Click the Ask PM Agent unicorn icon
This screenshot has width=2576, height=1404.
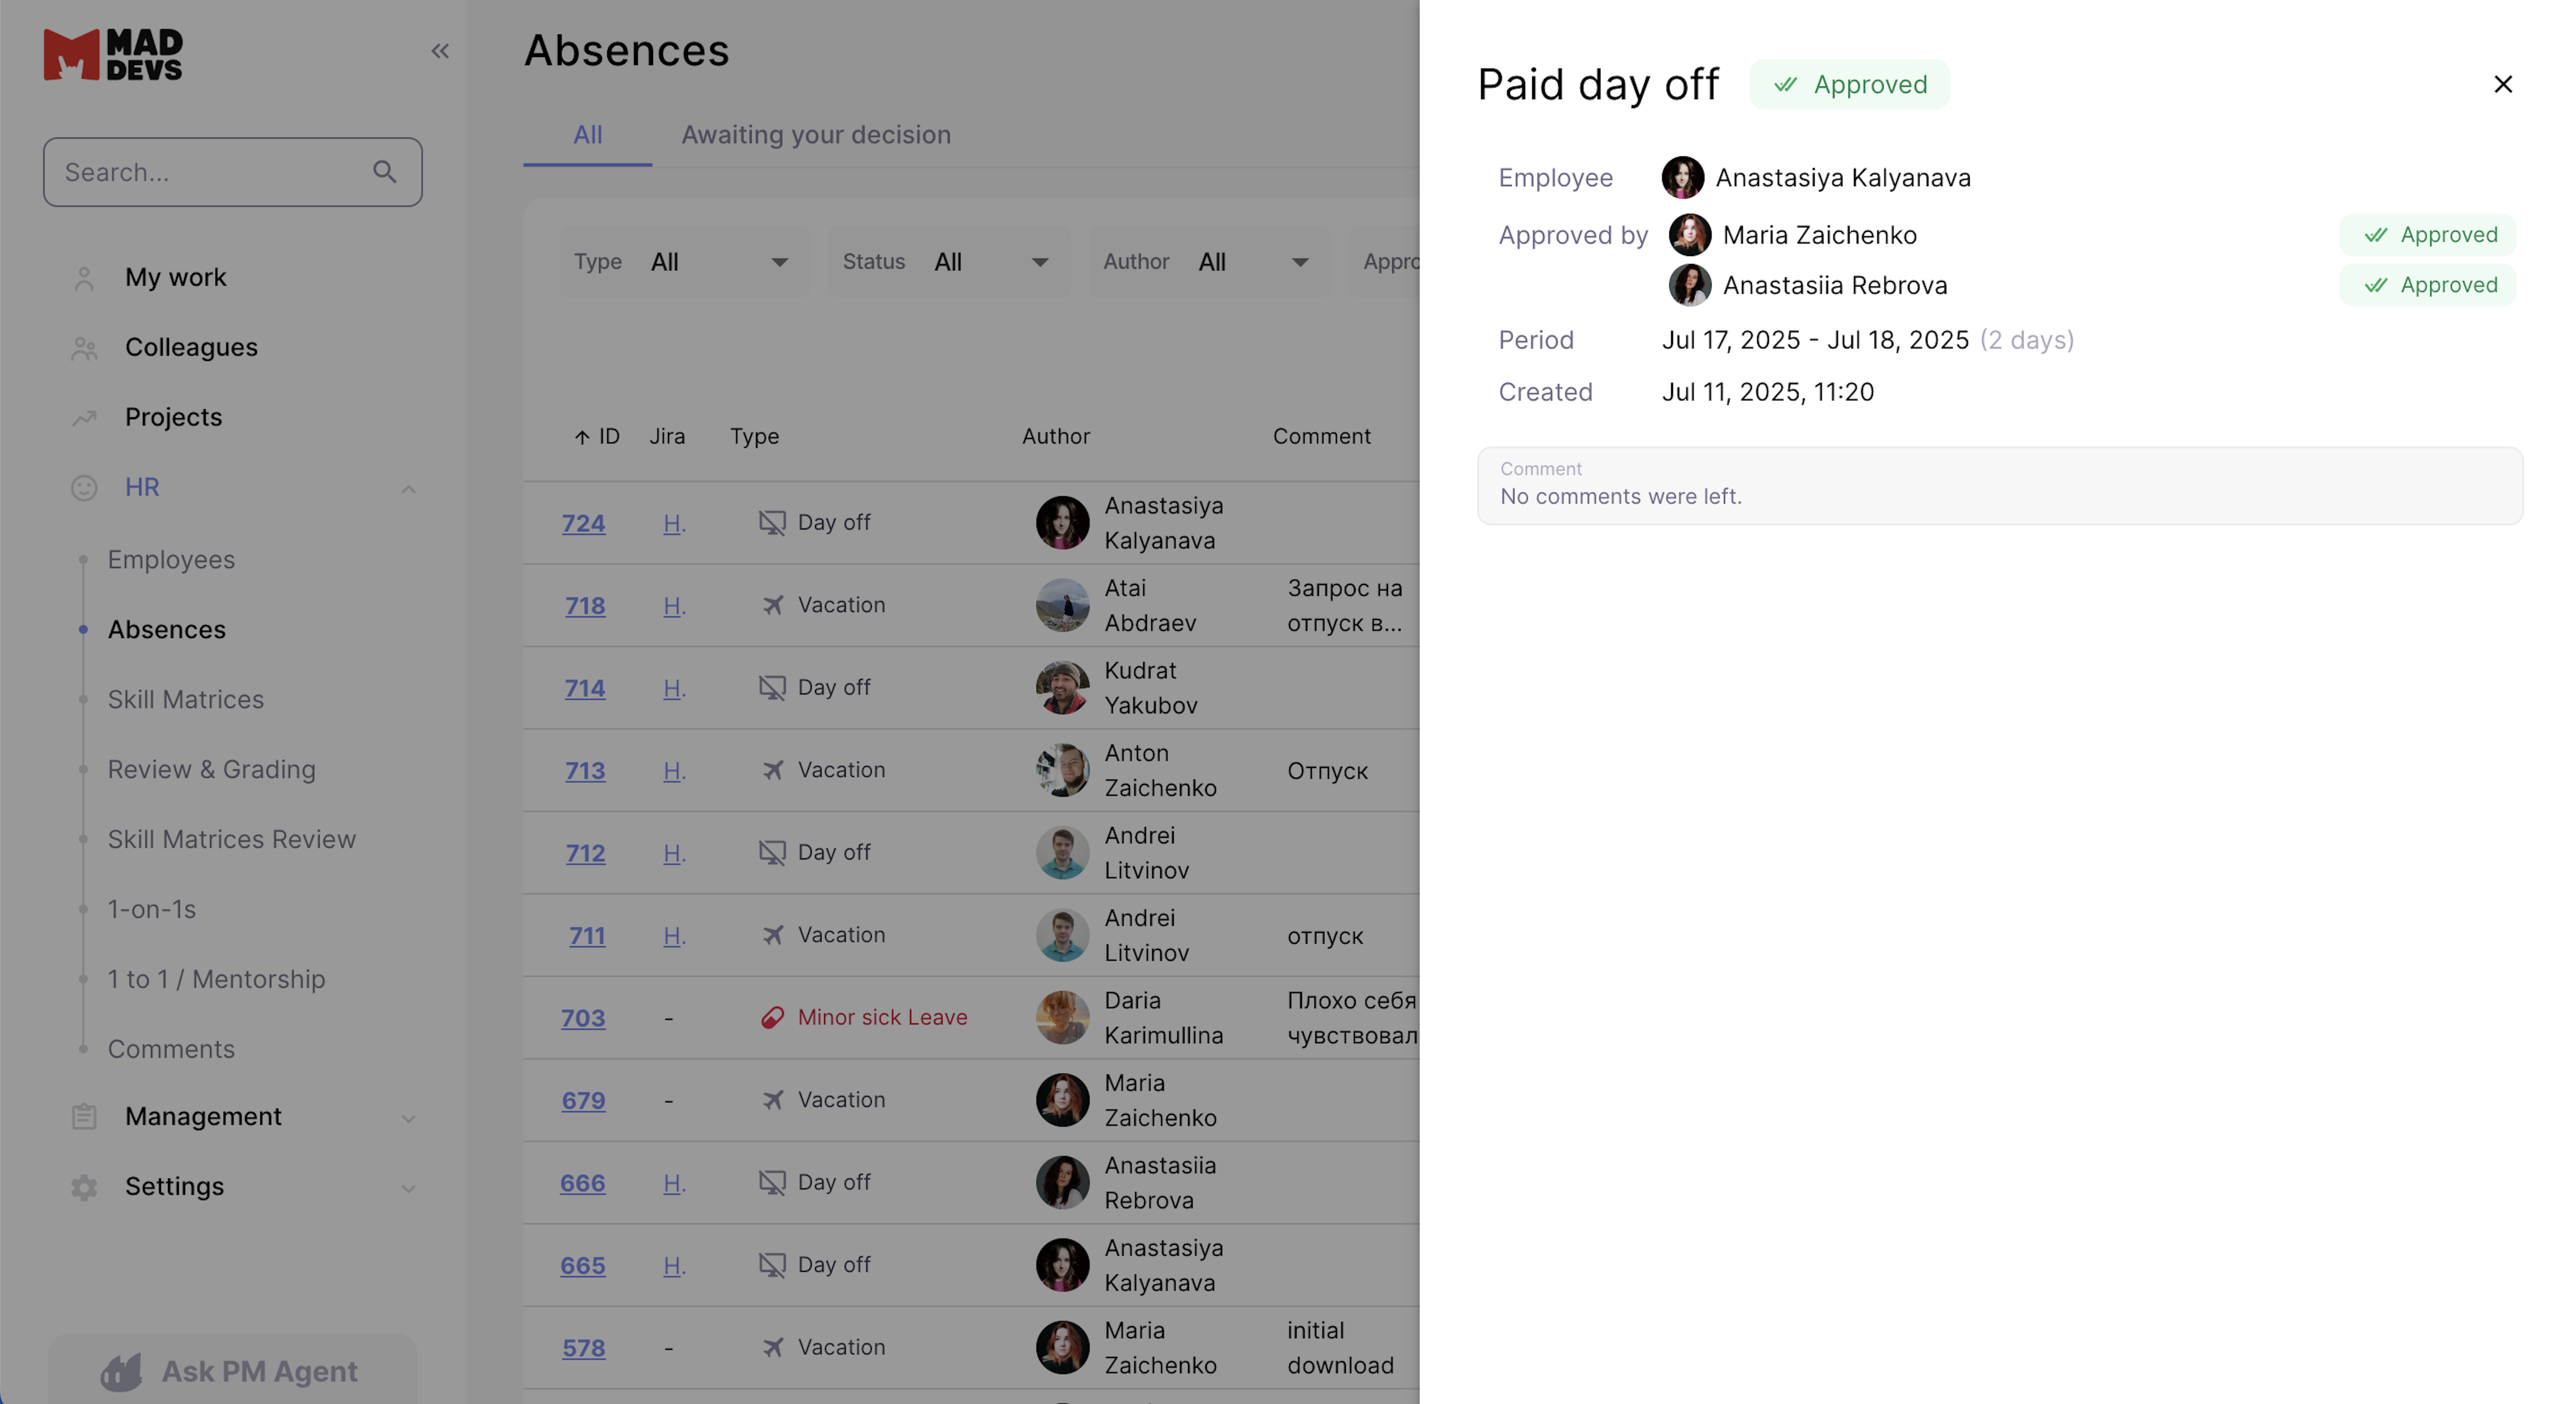pos(122,1372)
